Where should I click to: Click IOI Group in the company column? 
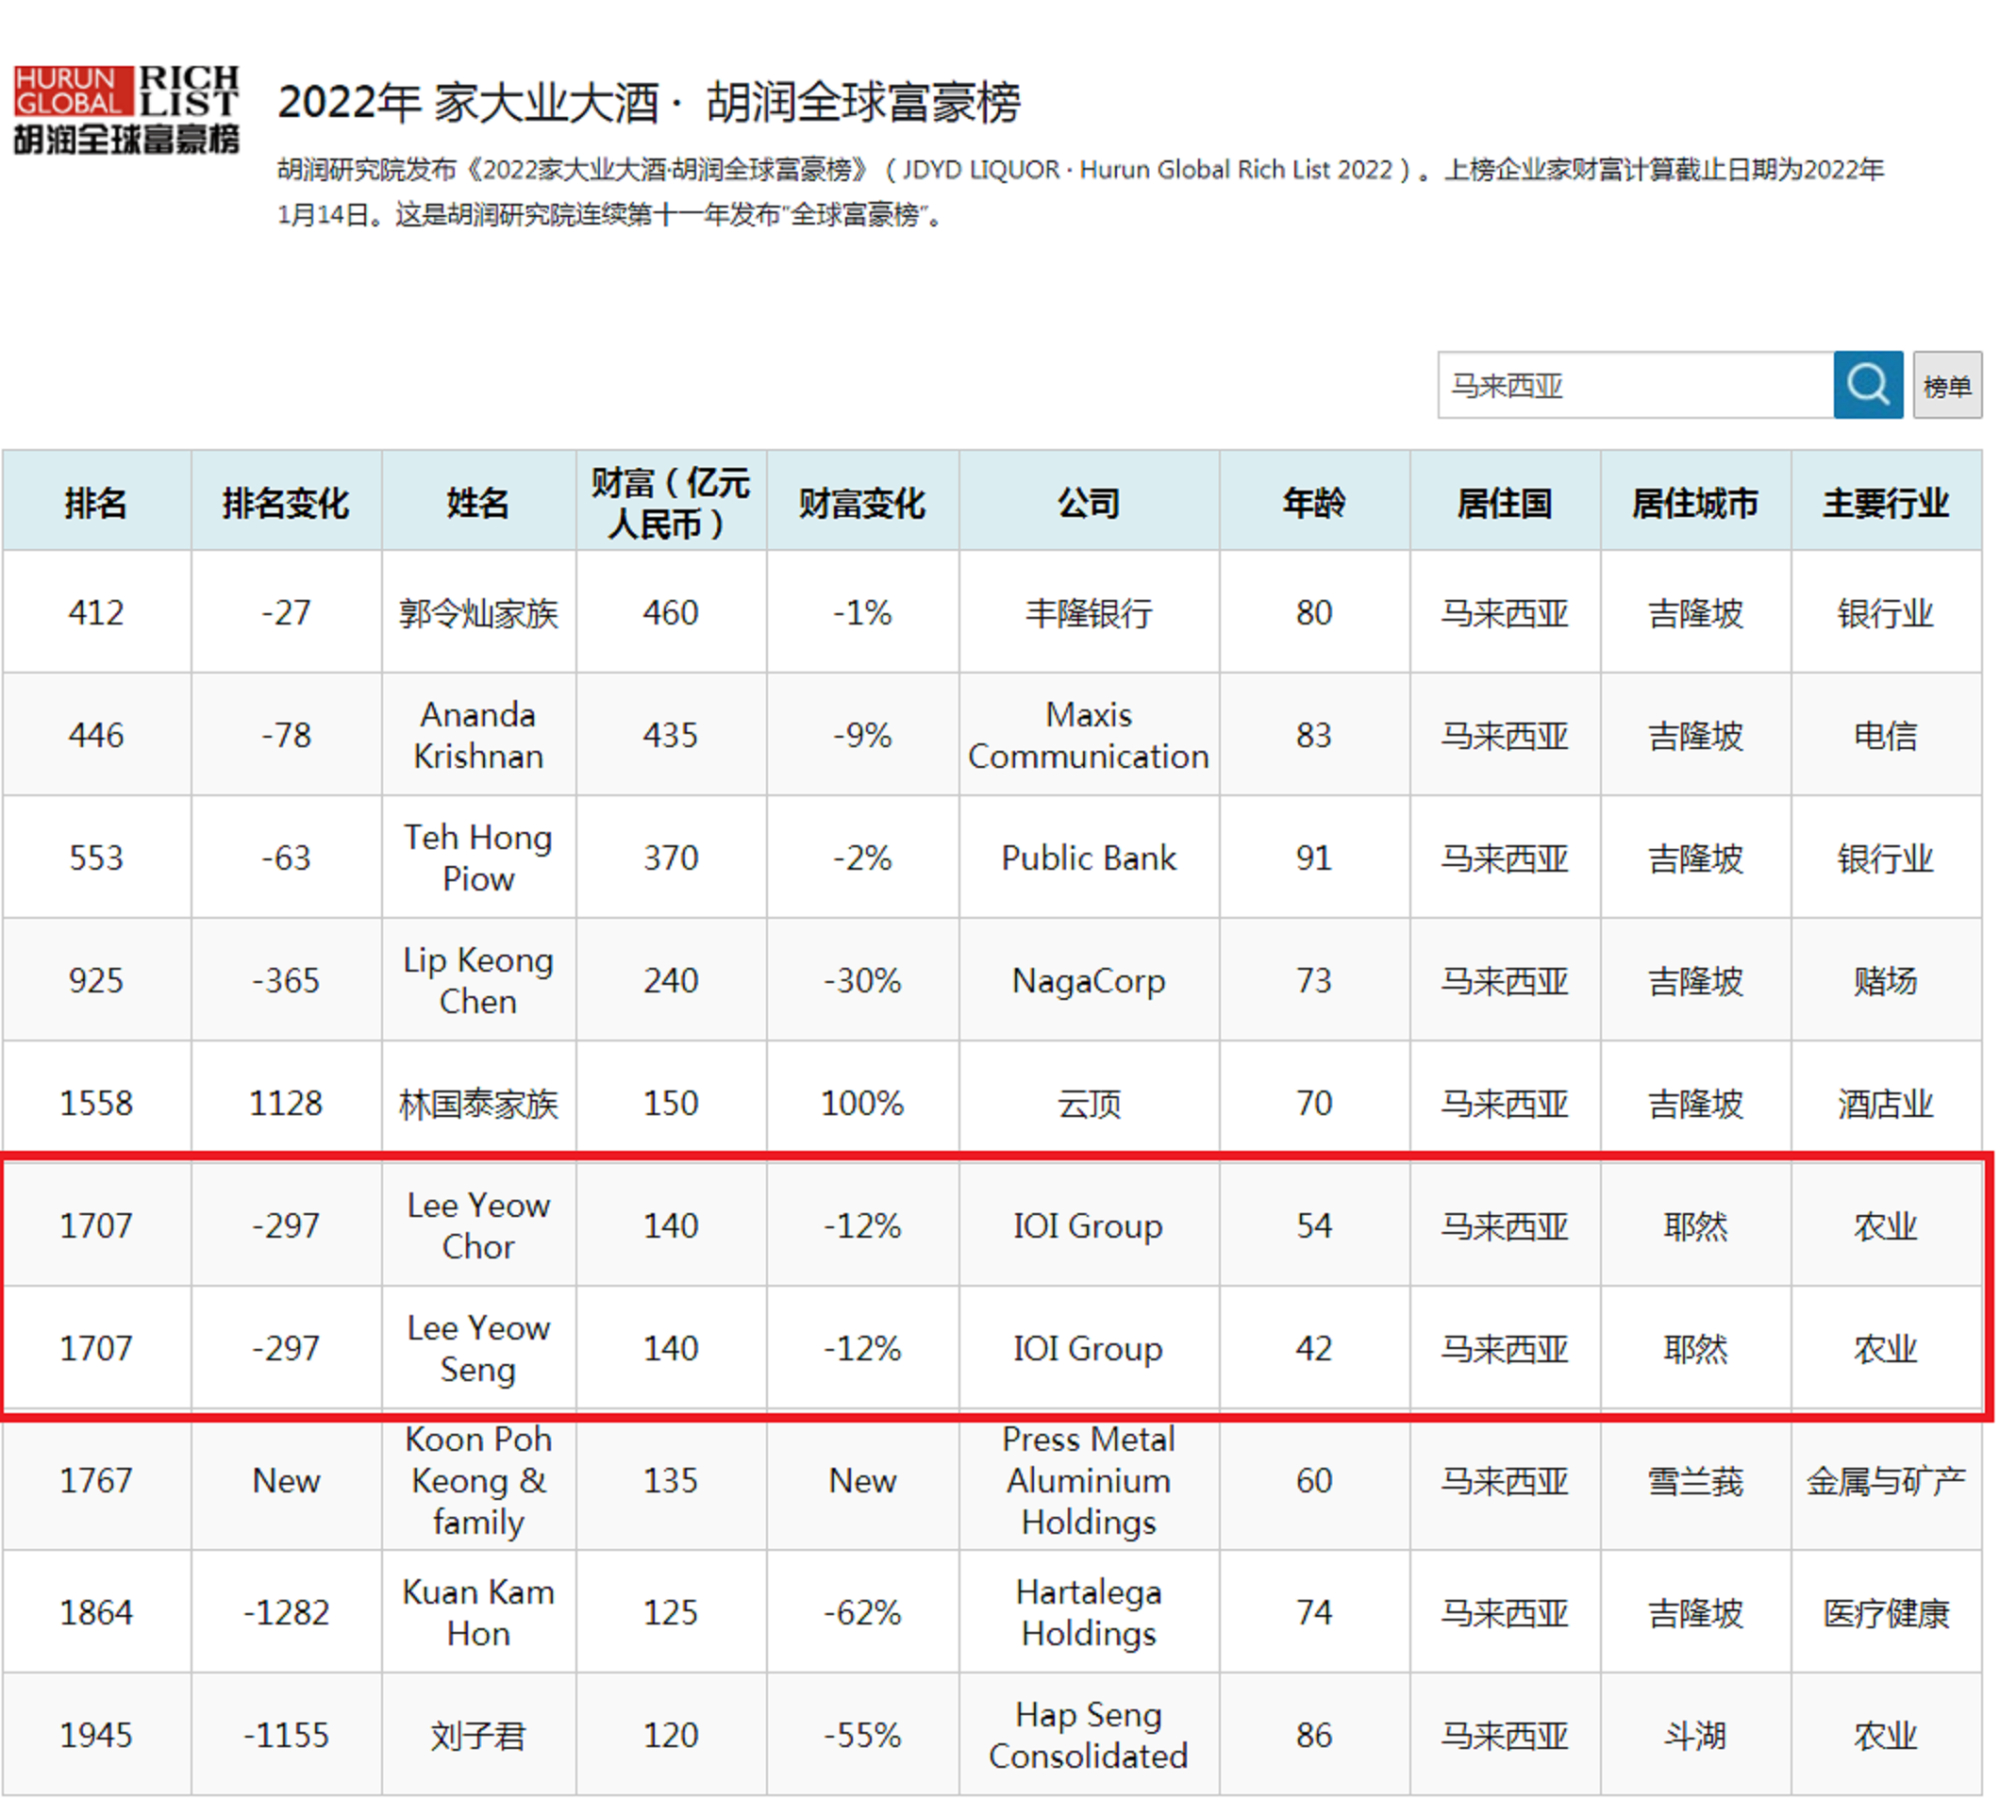click(x=1089, y=1226)
